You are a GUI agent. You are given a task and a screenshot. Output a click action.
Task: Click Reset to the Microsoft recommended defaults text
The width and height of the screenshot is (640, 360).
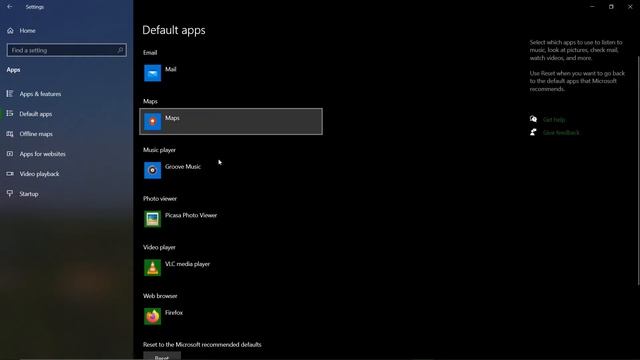202,344
